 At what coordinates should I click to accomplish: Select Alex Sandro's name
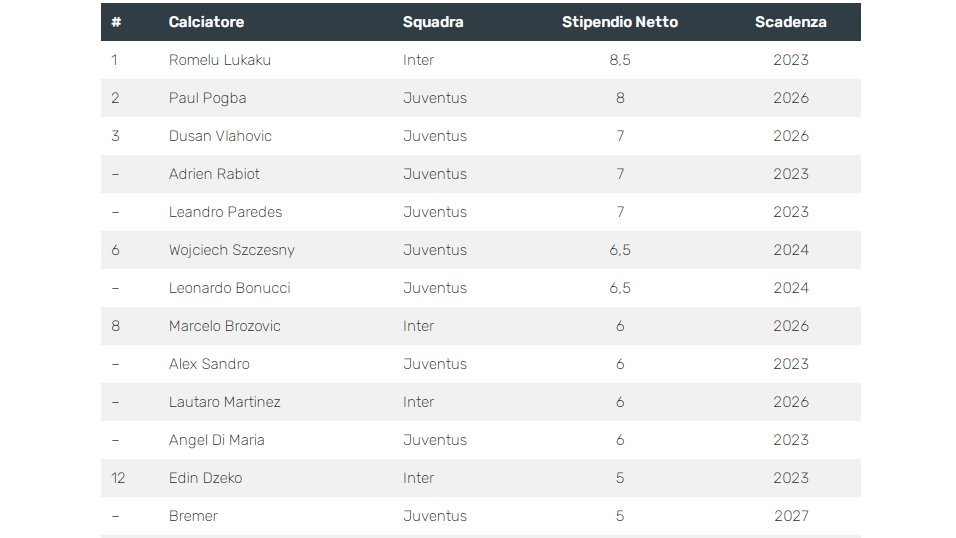point(209,364)
